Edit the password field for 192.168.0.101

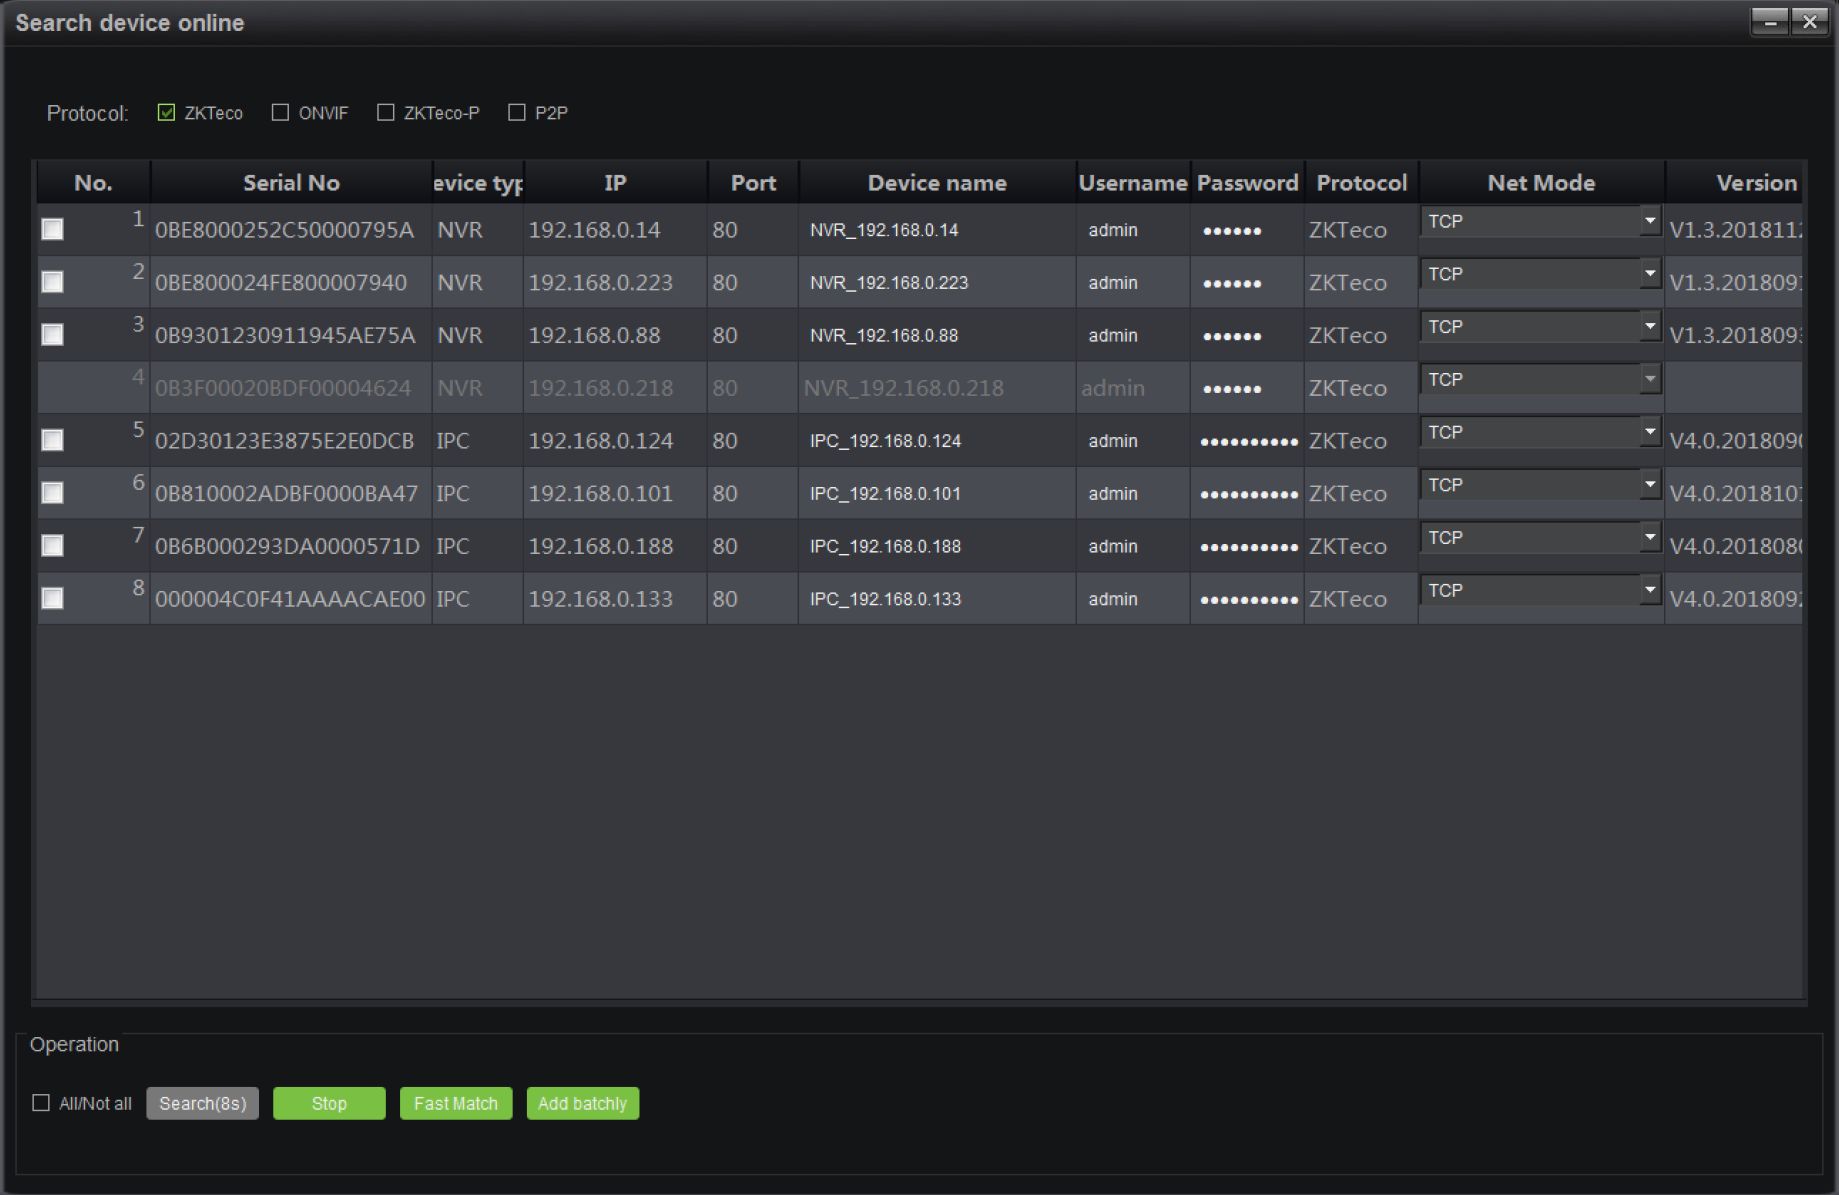click(x=1247, y=494)
